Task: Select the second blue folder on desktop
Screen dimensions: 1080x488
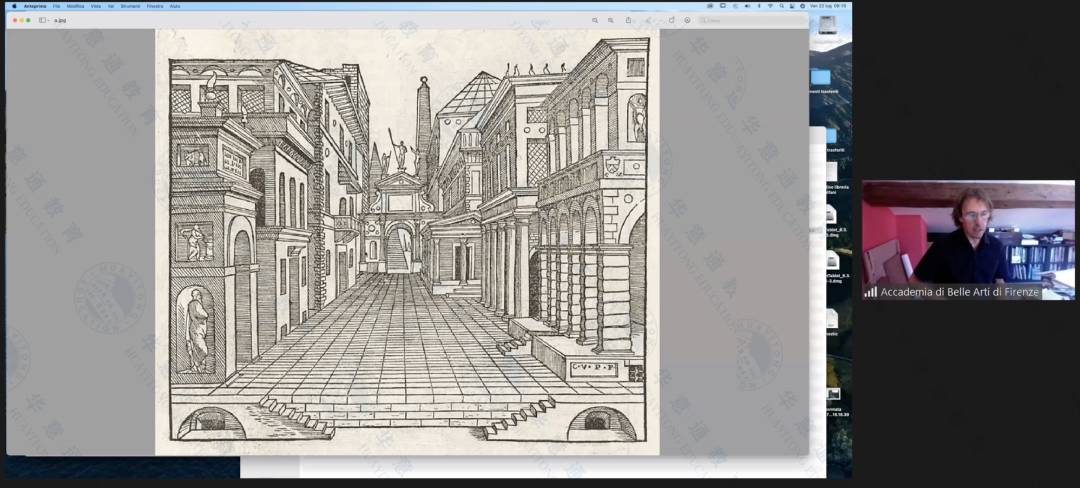Action: [x=831, y=135]
